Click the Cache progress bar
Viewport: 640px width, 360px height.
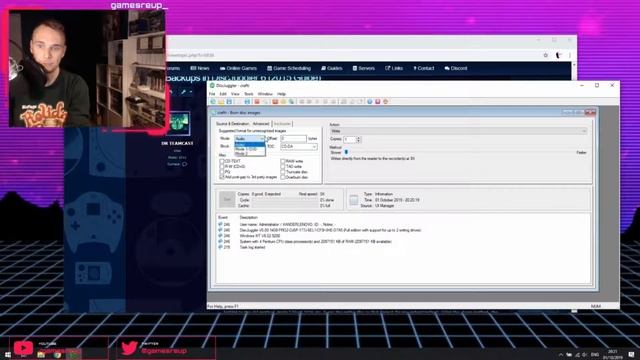tap(285, 206)
